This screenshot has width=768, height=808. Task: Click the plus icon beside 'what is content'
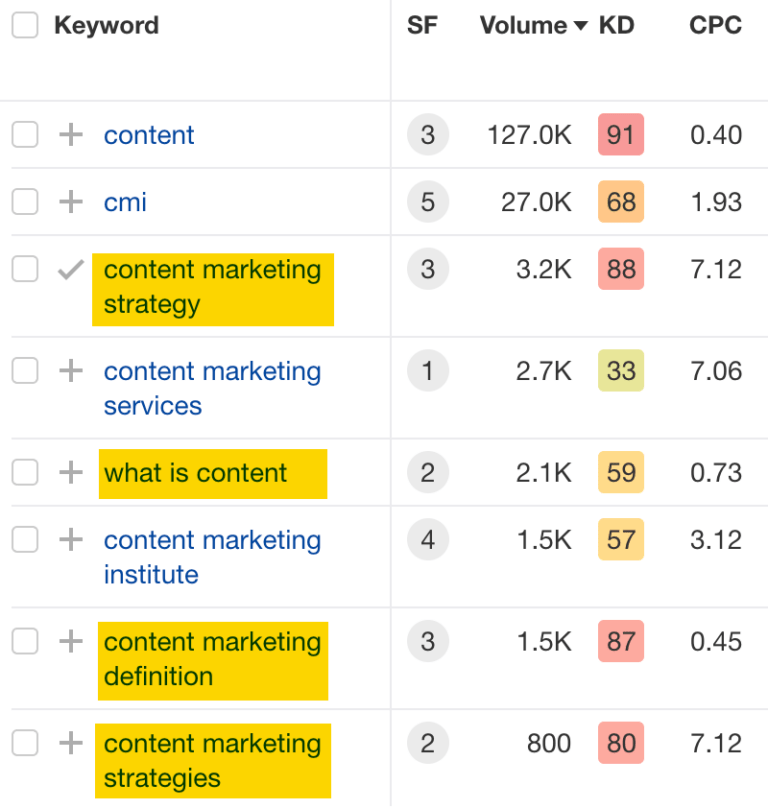coord(70,472)
